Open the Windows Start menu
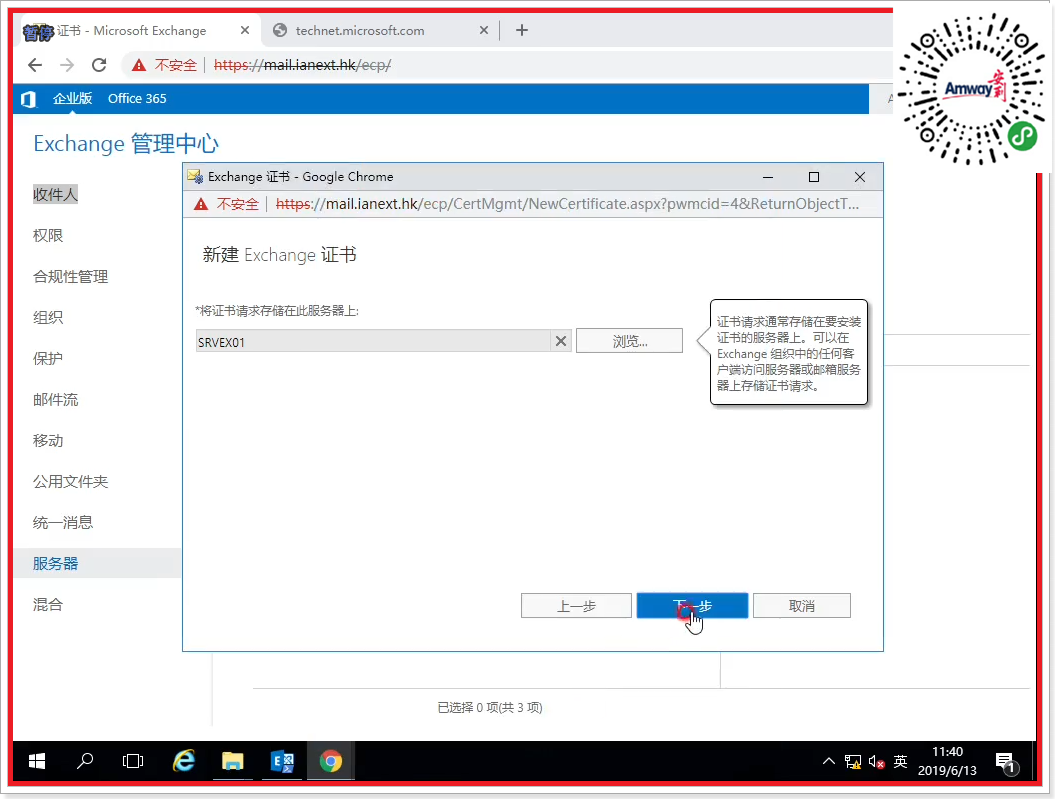The width and height of the screenshot is (1055, 799). point(37,761)
